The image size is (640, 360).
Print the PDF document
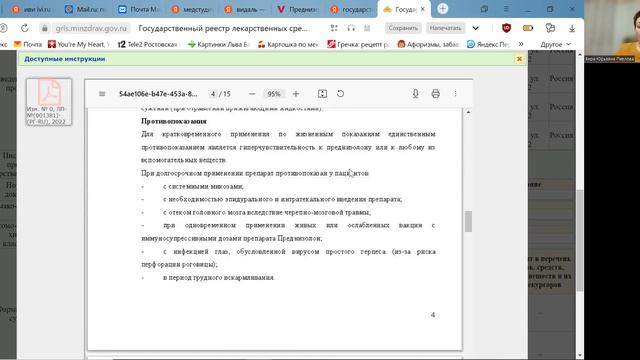click(436, 94)
